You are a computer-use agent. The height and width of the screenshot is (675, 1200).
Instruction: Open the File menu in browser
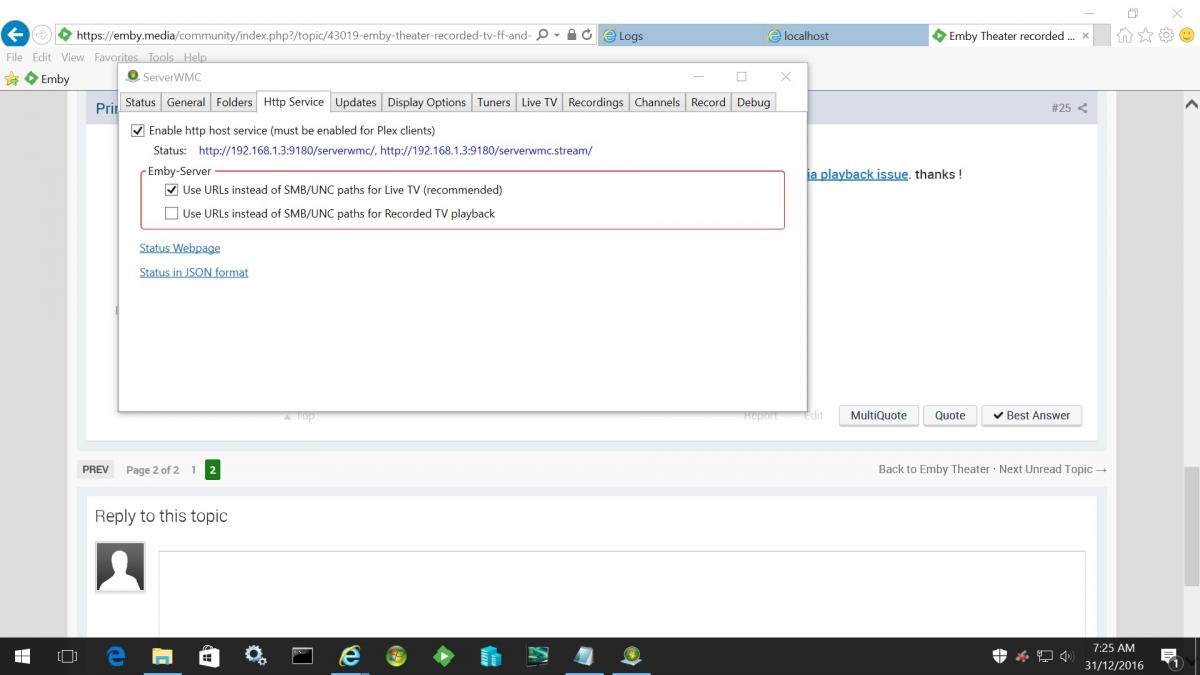click(14, 58)
